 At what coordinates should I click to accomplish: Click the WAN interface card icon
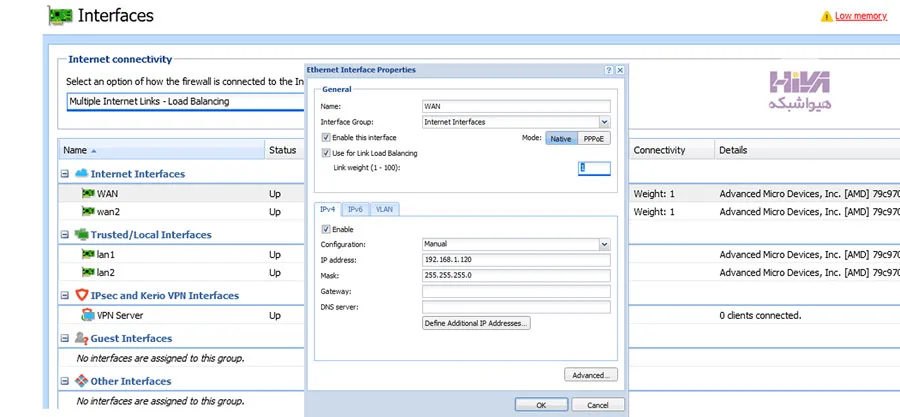88,193
